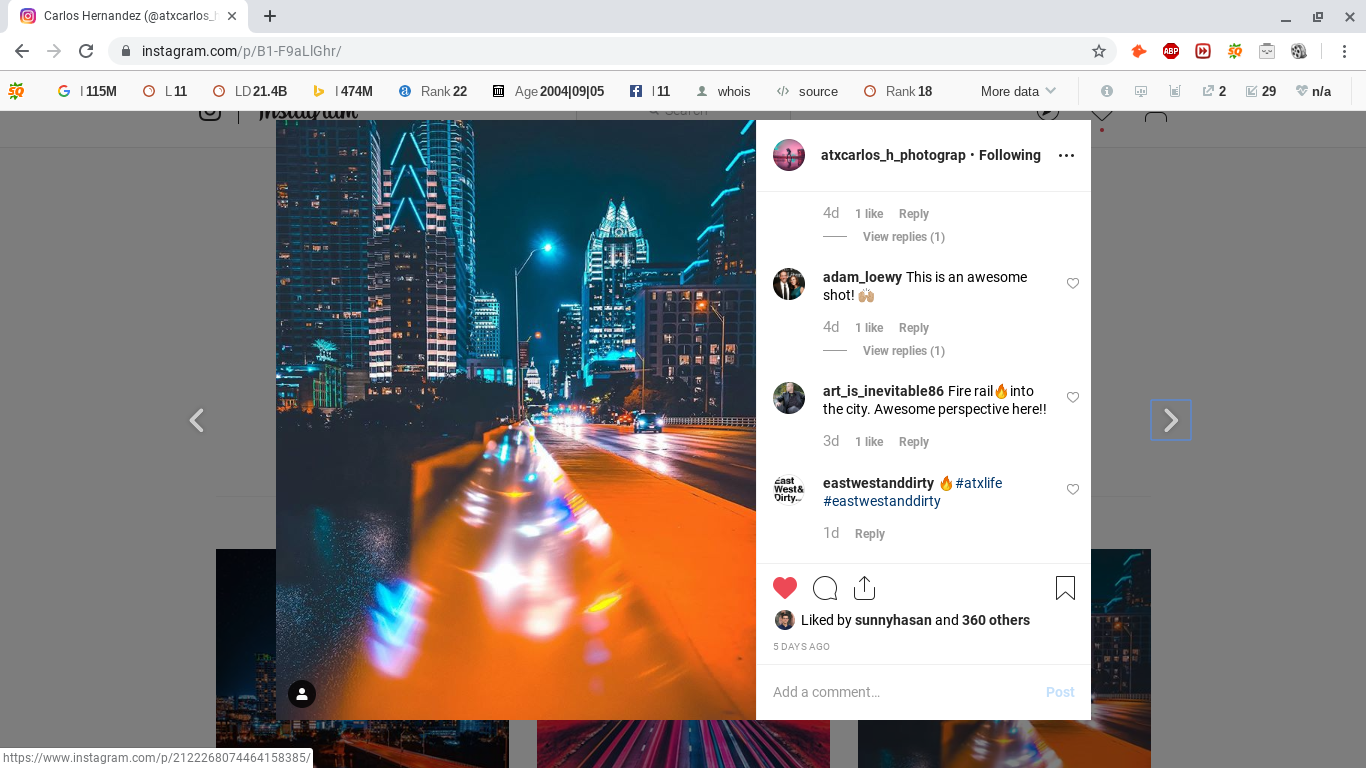Share the post using share icon
Image resolution: width=1366 pixels, height=768 pixels.
(x=865, y=588)
